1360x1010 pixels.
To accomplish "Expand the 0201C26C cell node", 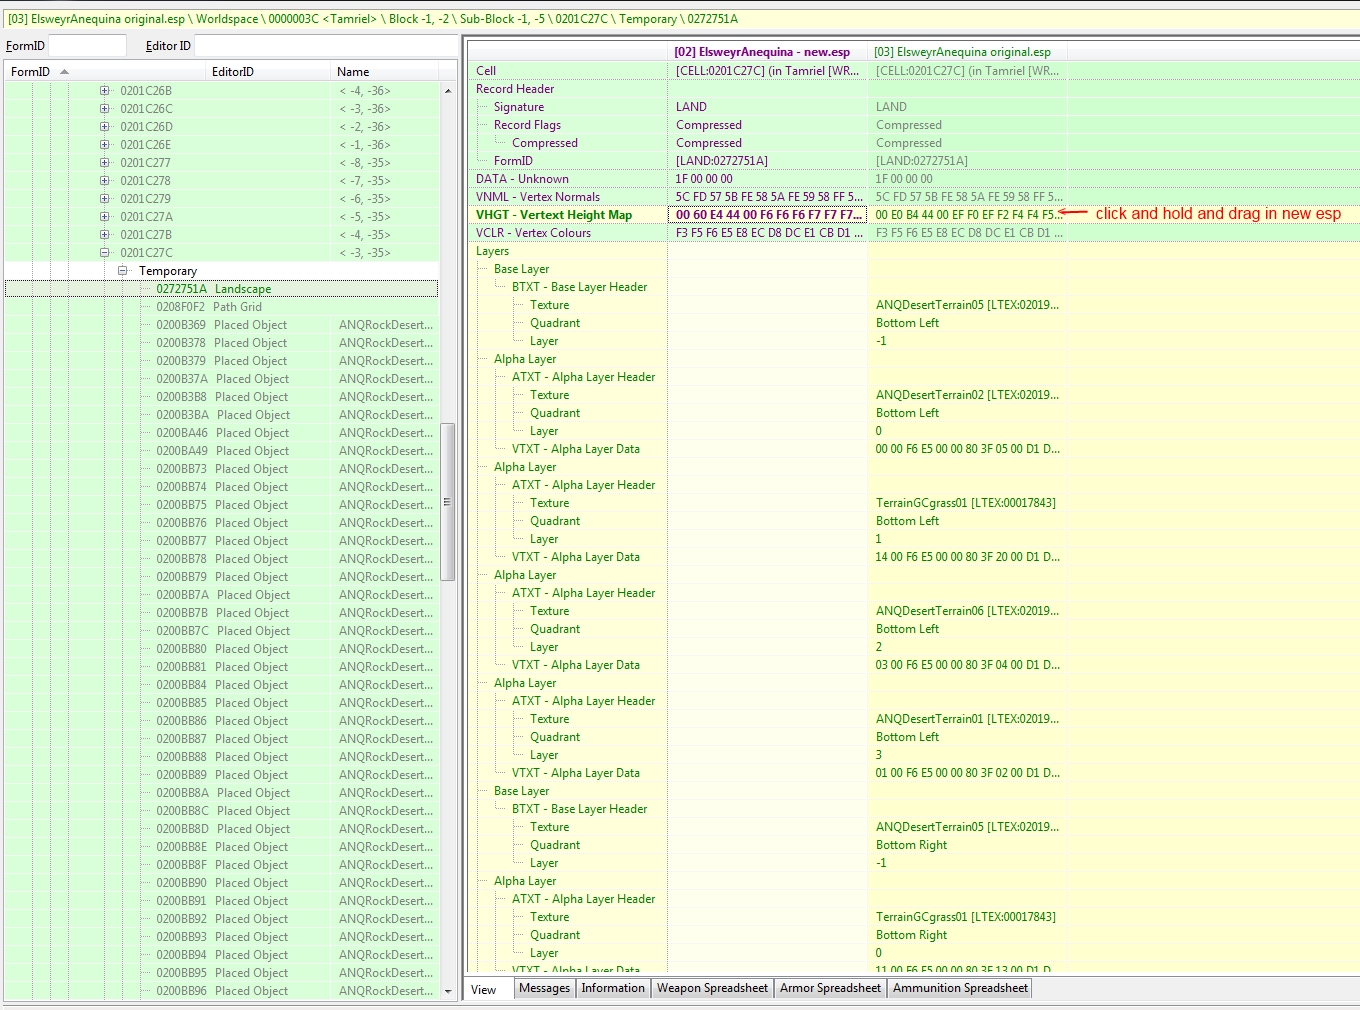I will pos(104,109).
